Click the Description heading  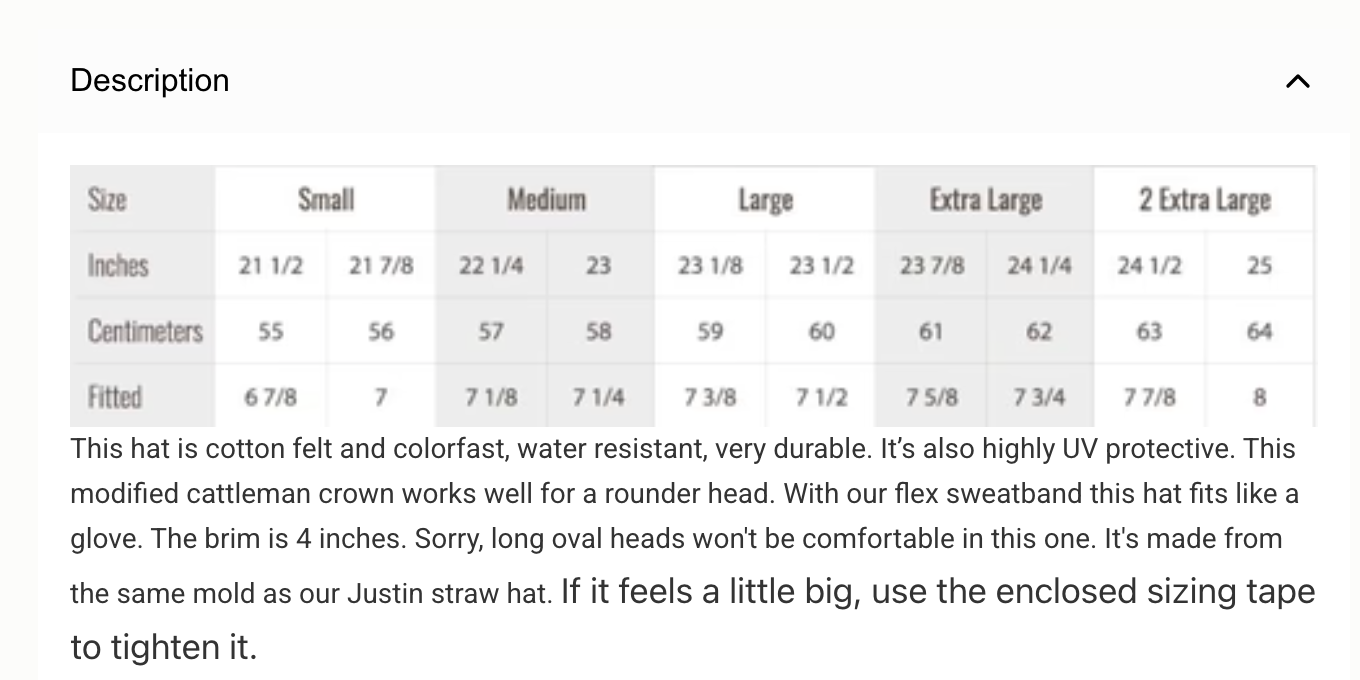tap(150, 81)
